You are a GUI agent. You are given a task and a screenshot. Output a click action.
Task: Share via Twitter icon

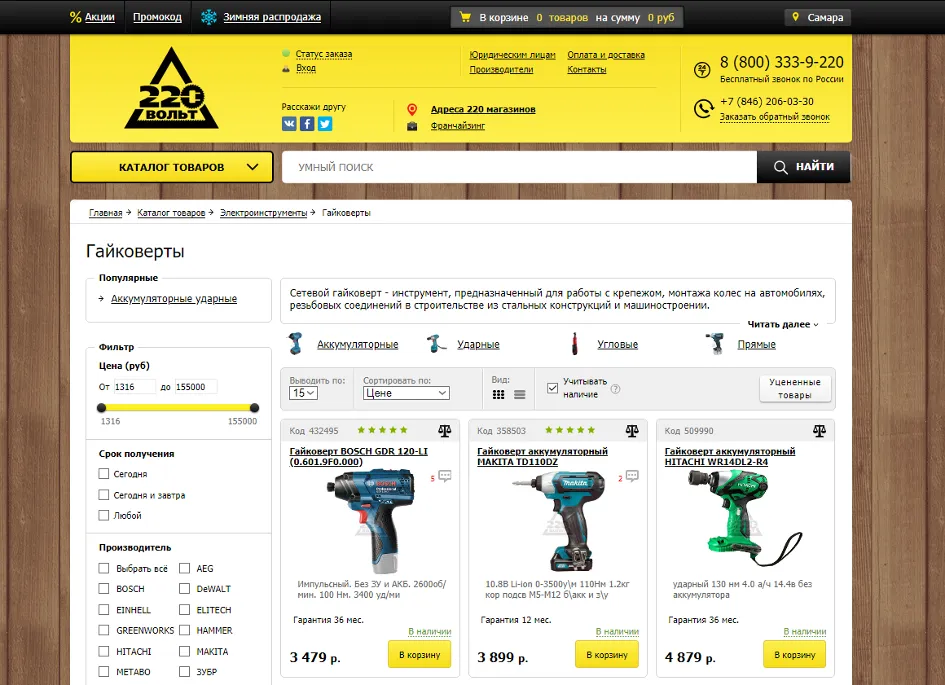[325, 124]
